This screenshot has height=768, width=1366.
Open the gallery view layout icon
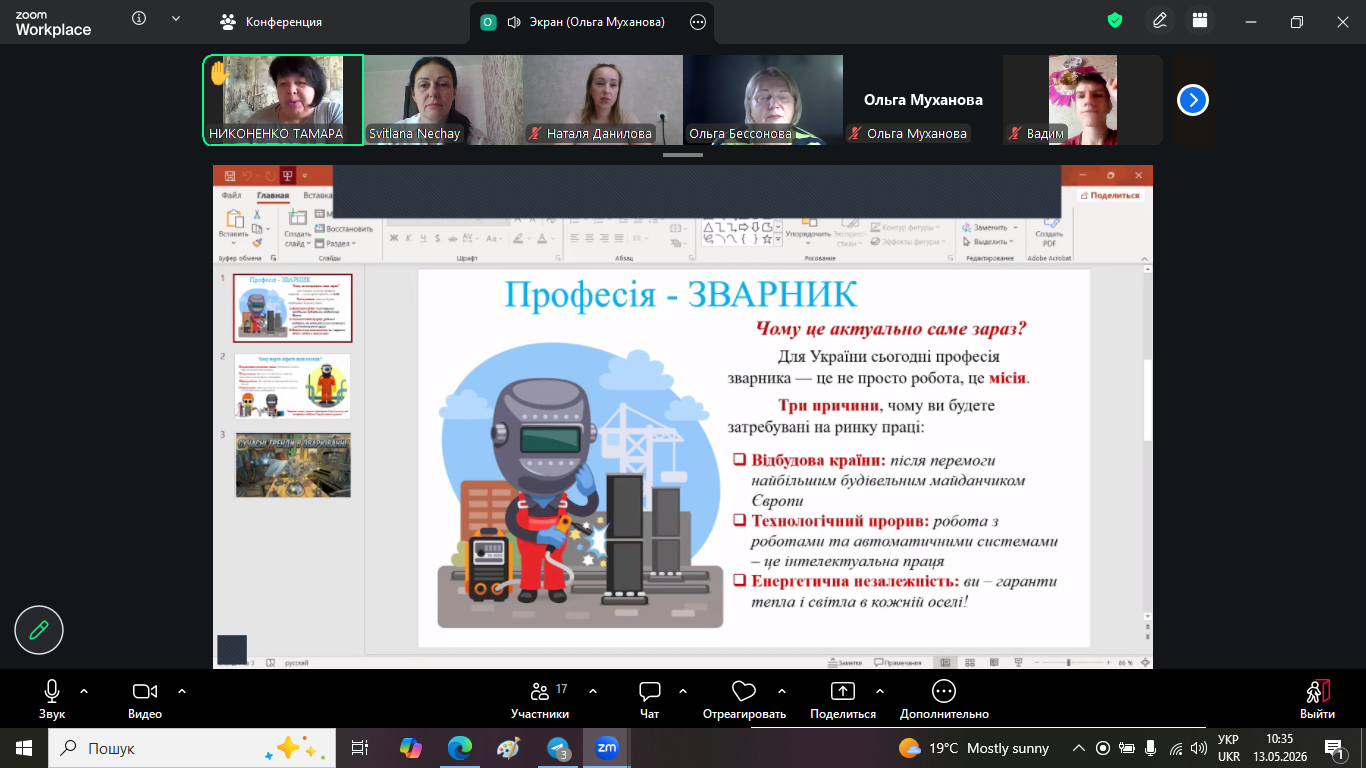point(1200,21)
